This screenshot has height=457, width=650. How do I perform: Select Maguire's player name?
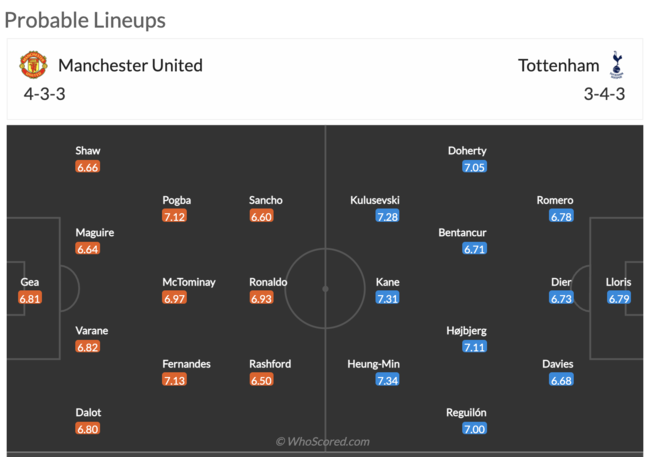(95, 233)
